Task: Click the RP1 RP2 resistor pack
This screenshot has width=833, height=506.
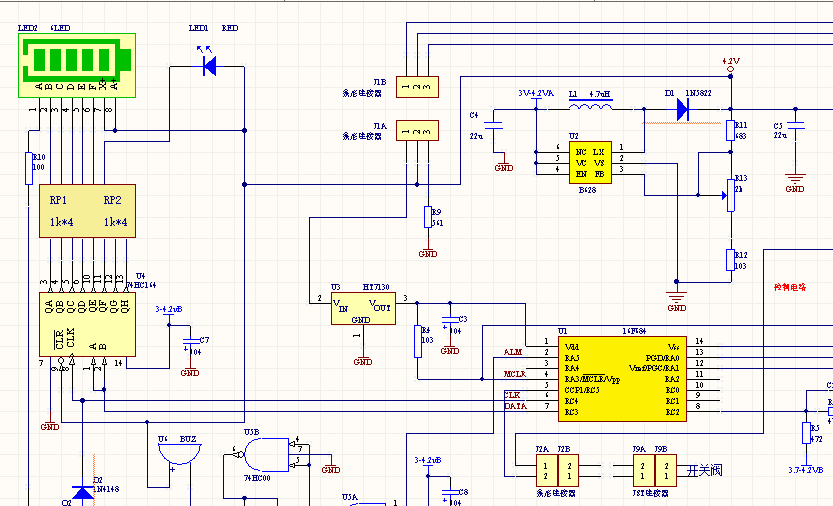Action: (88, 211)
